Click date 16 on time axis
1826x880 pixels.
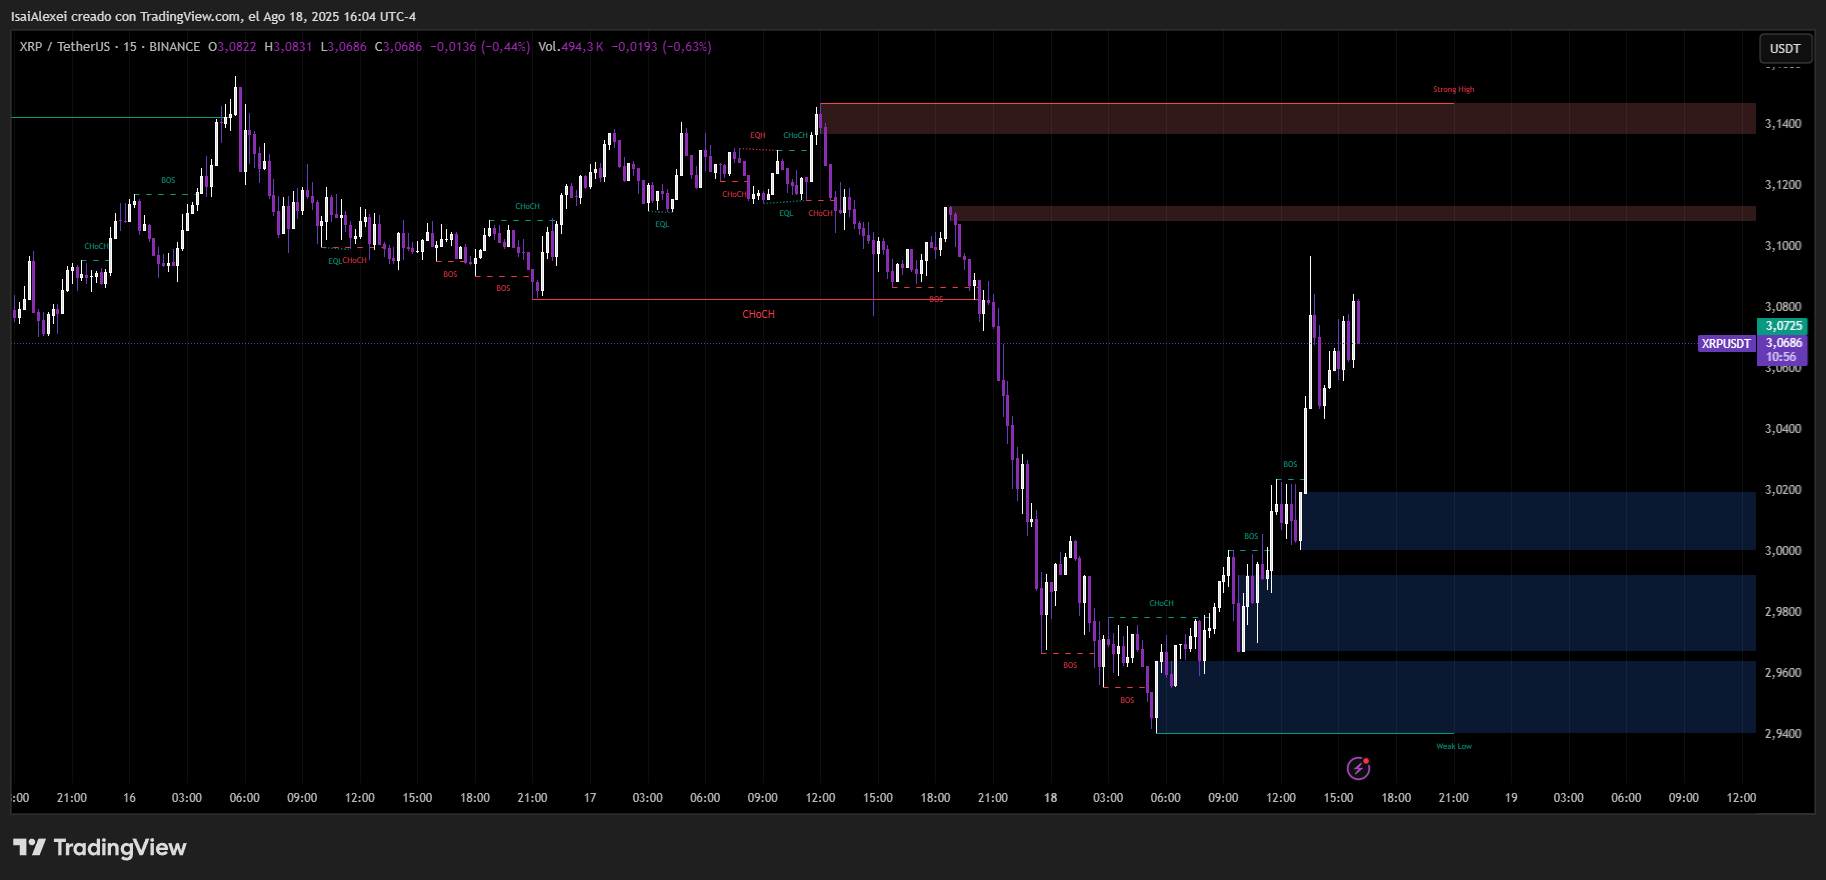click(129, 798)
